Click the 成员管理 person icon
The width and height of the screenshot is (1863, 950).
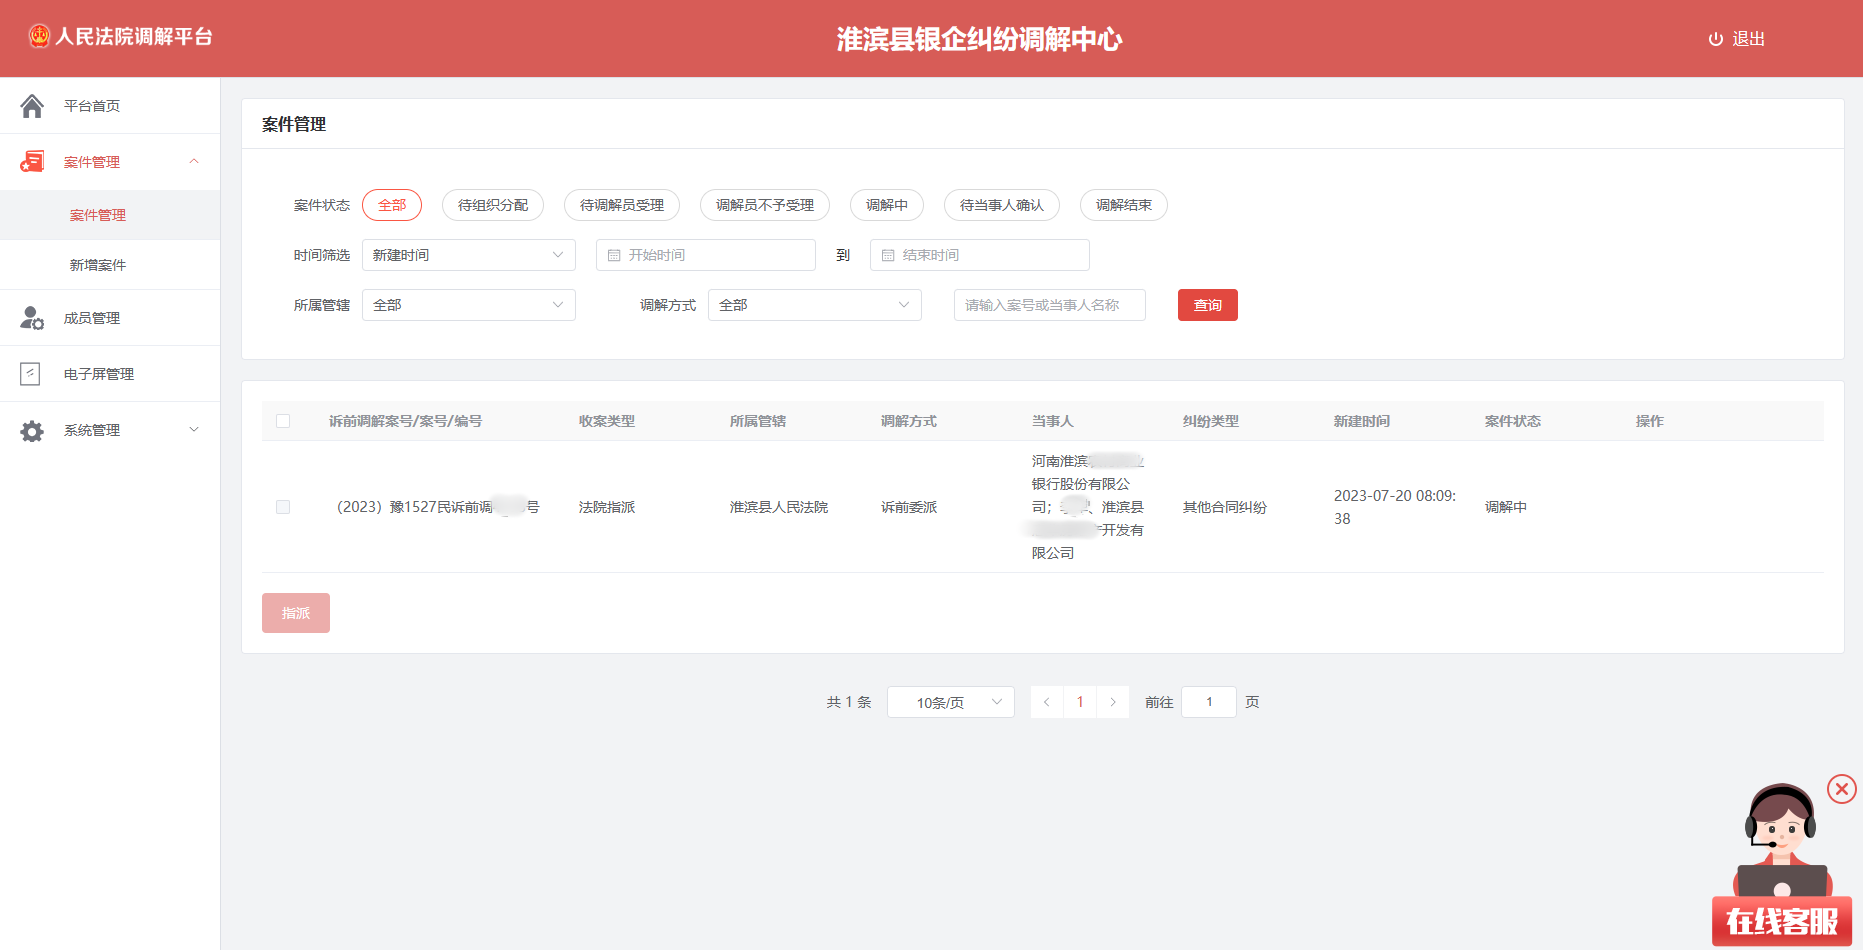click(x=32, y=318)
